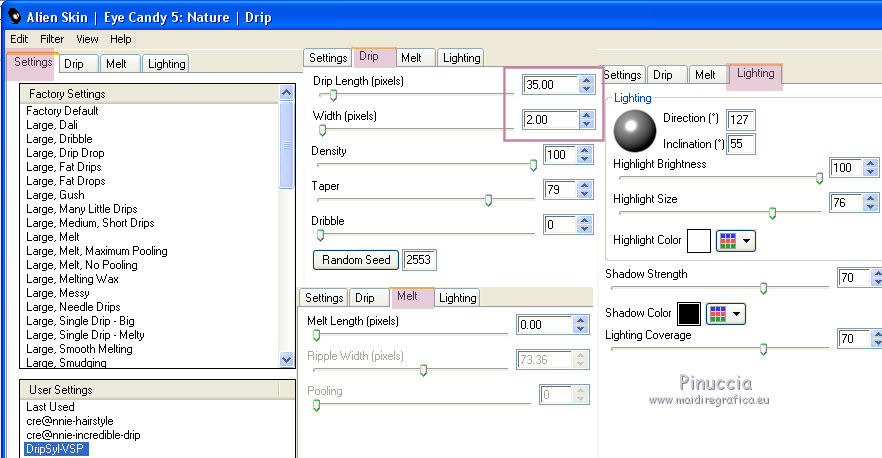Select Large, Melting Wax preset

point(73,279)
